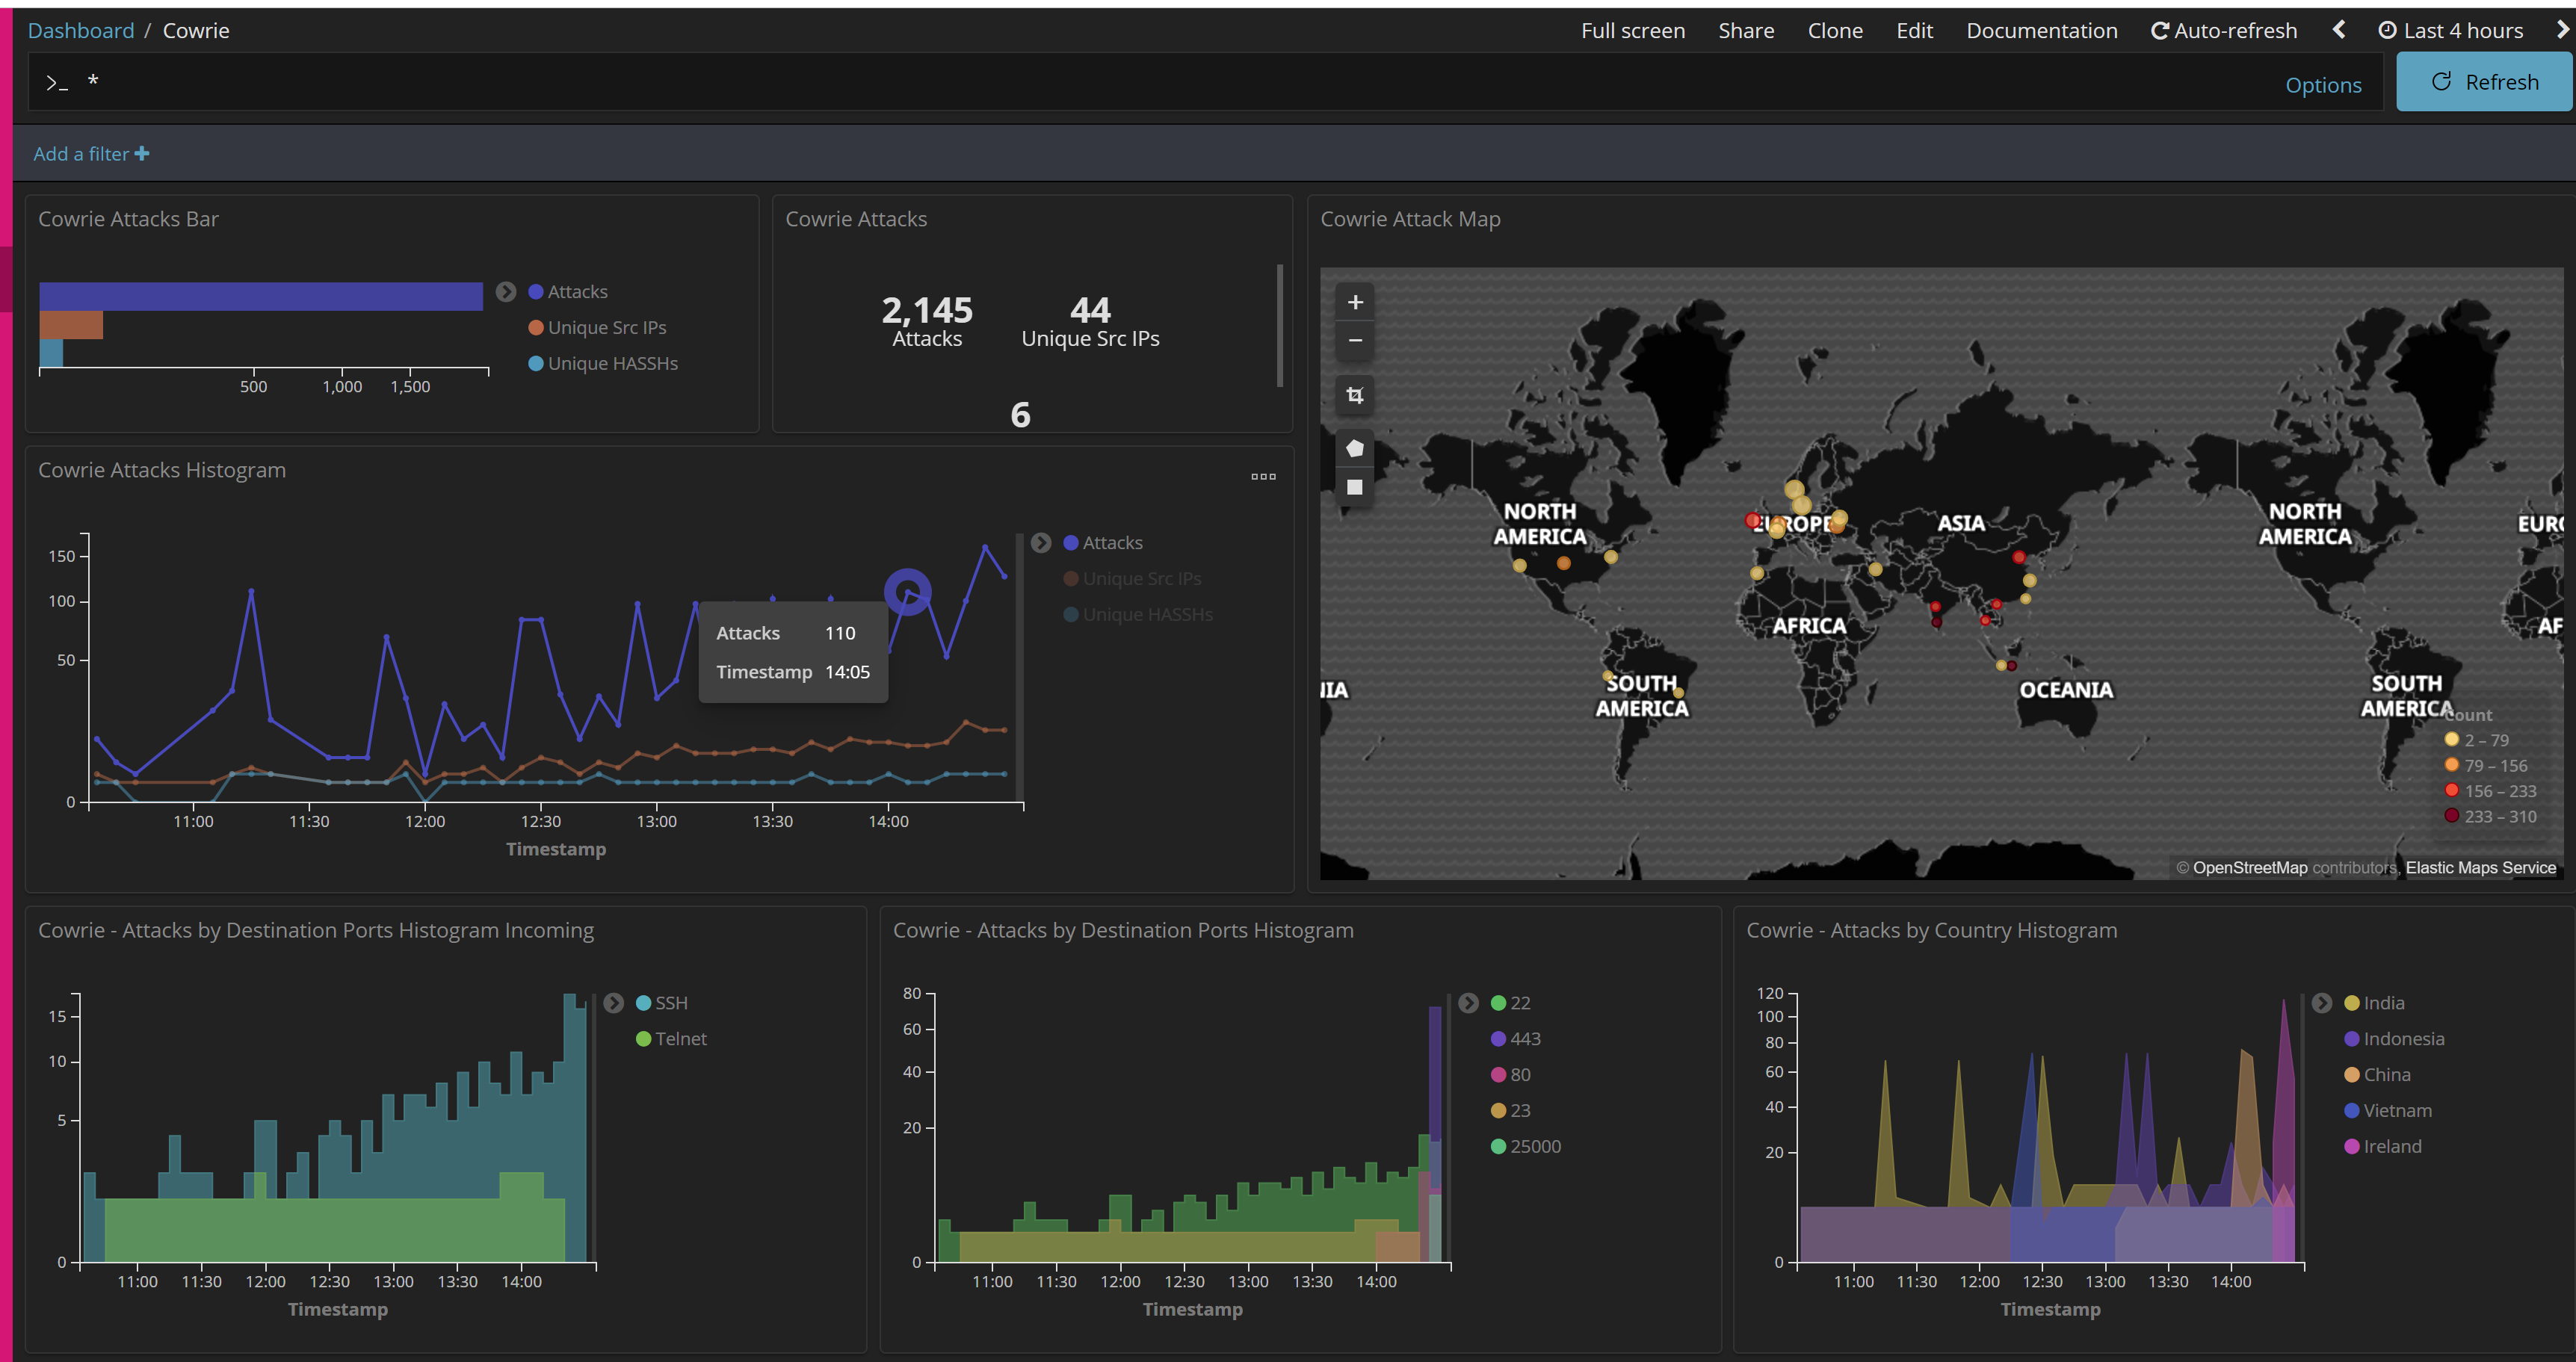Click '44' Unique Src IPs metric
The height and width of the screenshot is (1362, 2576).
[x=1090, y=310]
